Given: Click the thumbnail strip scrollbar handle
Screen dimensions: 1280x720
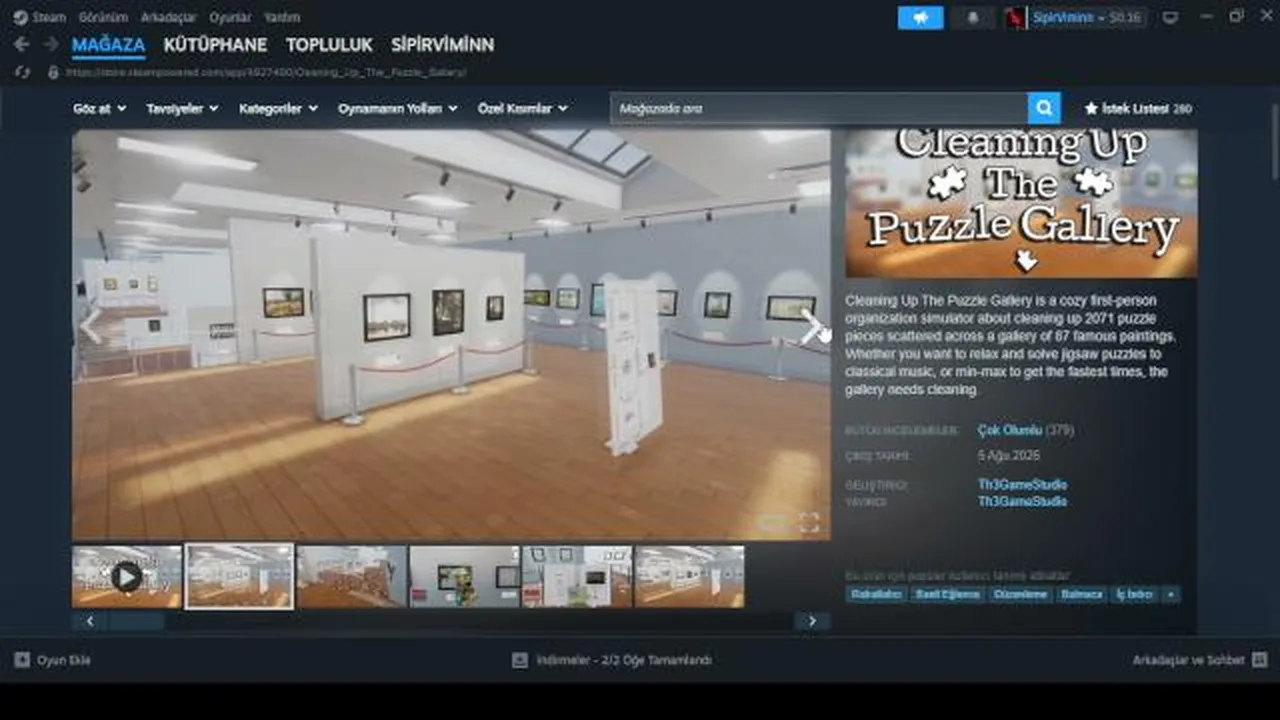Looking at the screenshot, I should click(137, 621).
